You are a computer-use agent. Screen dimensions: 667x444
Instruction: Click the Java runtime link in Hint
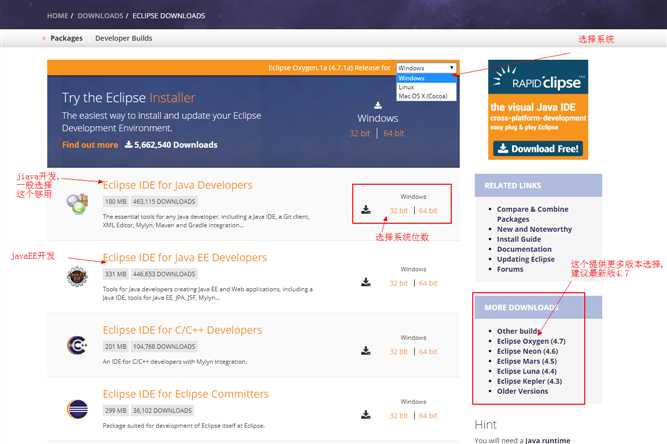pos(547,440)
